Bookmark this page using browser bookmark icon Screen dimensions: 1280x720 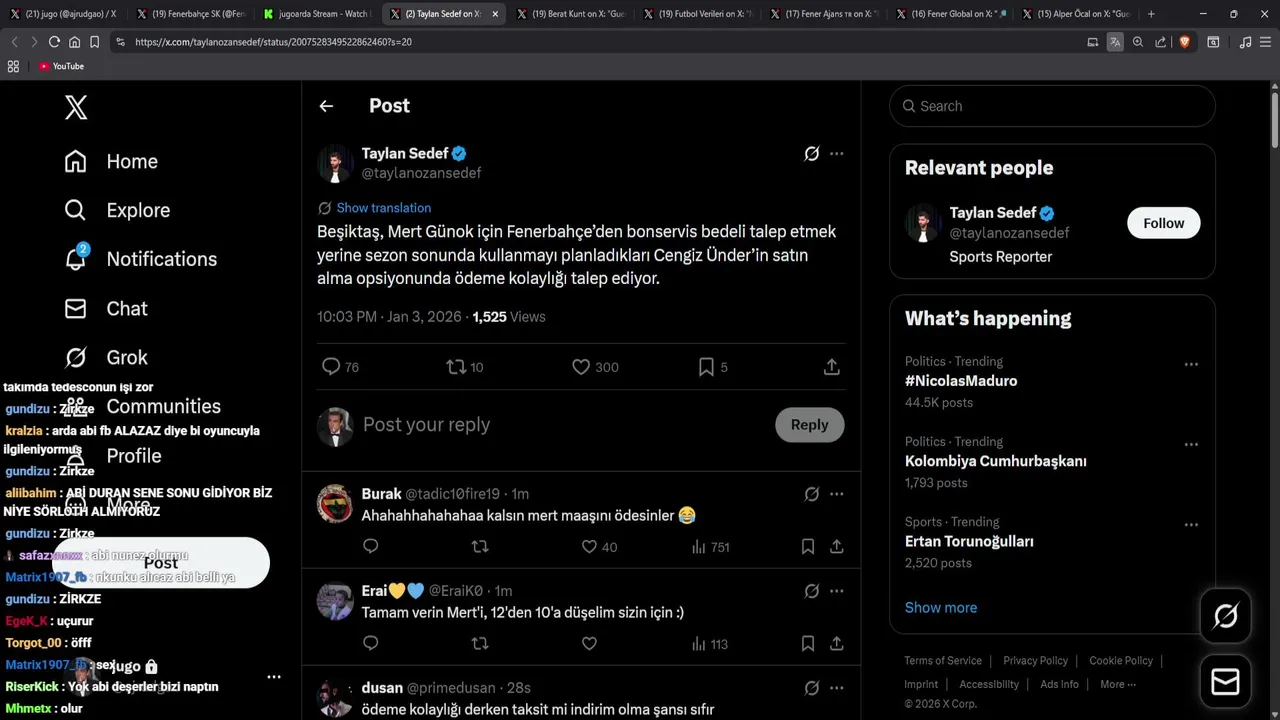pos(94,42)
